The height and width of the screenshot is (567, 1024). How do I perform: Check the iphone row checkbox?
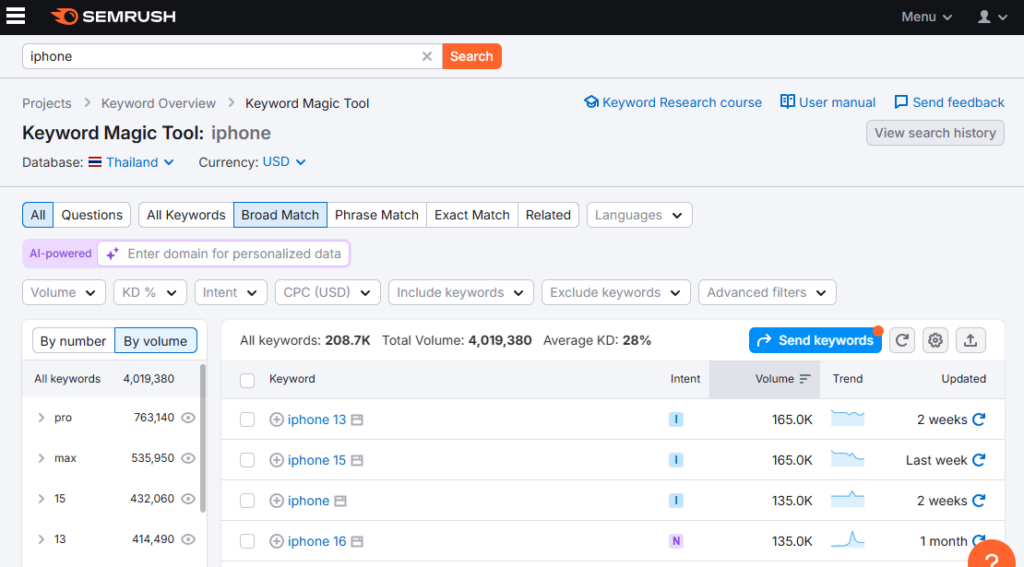247,500
